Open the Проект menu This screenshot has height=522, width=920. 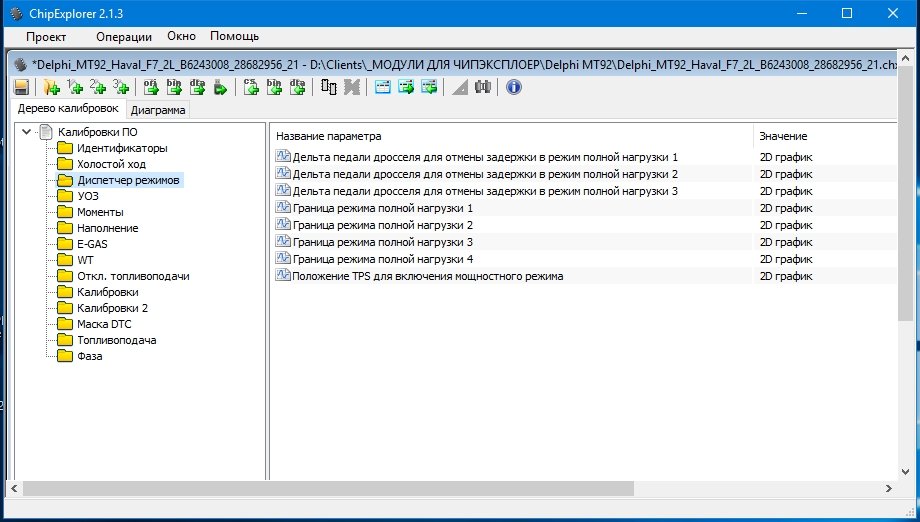click(x=46, y=36)
